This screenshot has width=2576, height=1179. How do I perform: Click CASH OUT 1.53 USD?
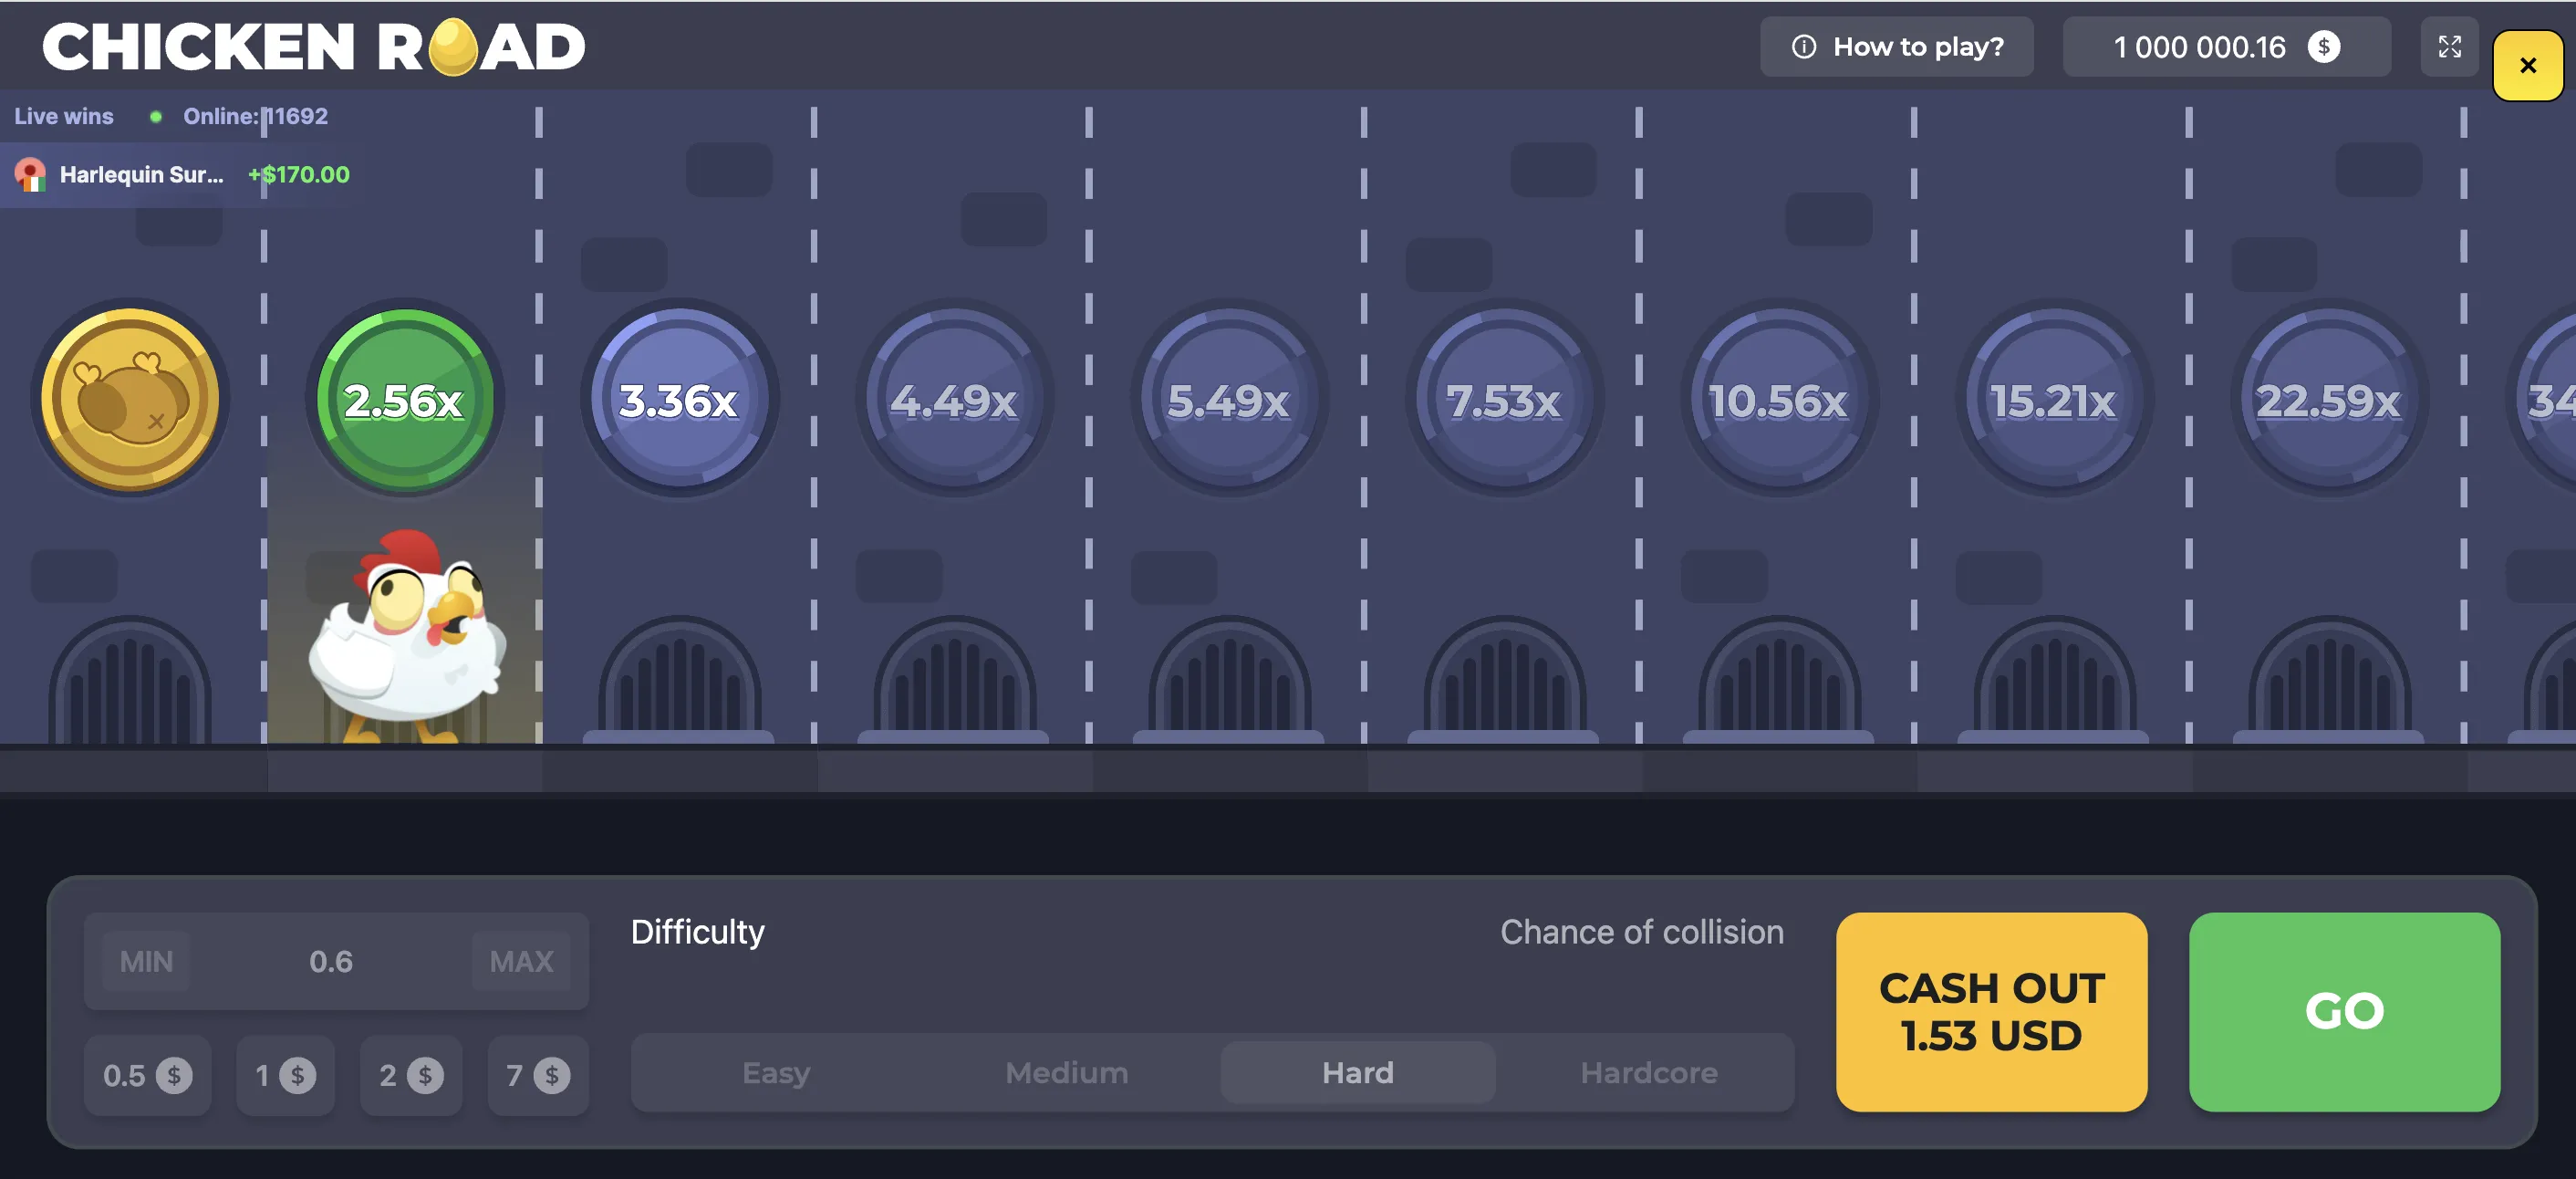(1991, 1012)
